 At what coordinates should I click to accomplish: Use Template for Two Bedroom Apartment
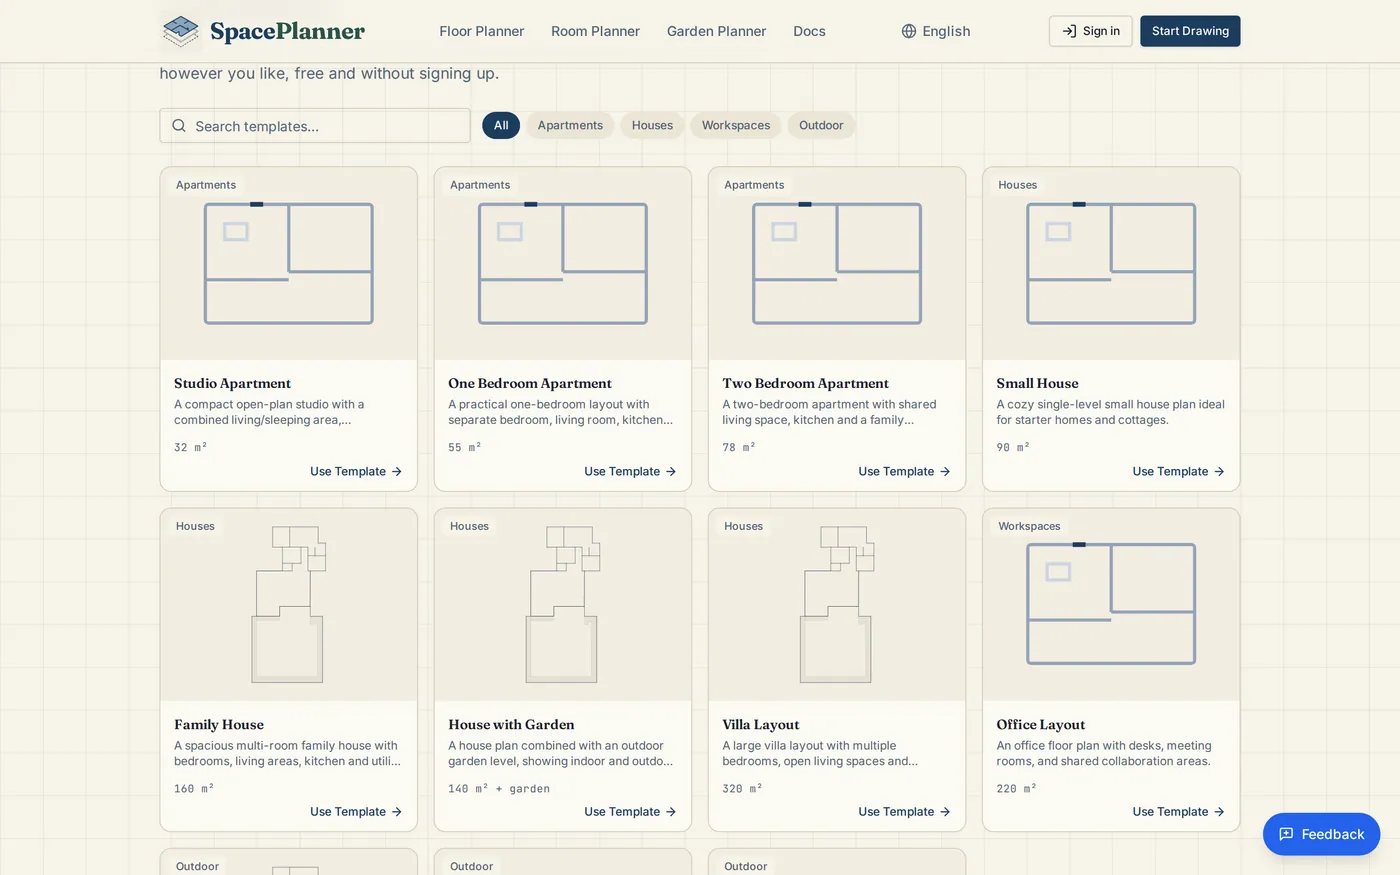click(904, 471)
